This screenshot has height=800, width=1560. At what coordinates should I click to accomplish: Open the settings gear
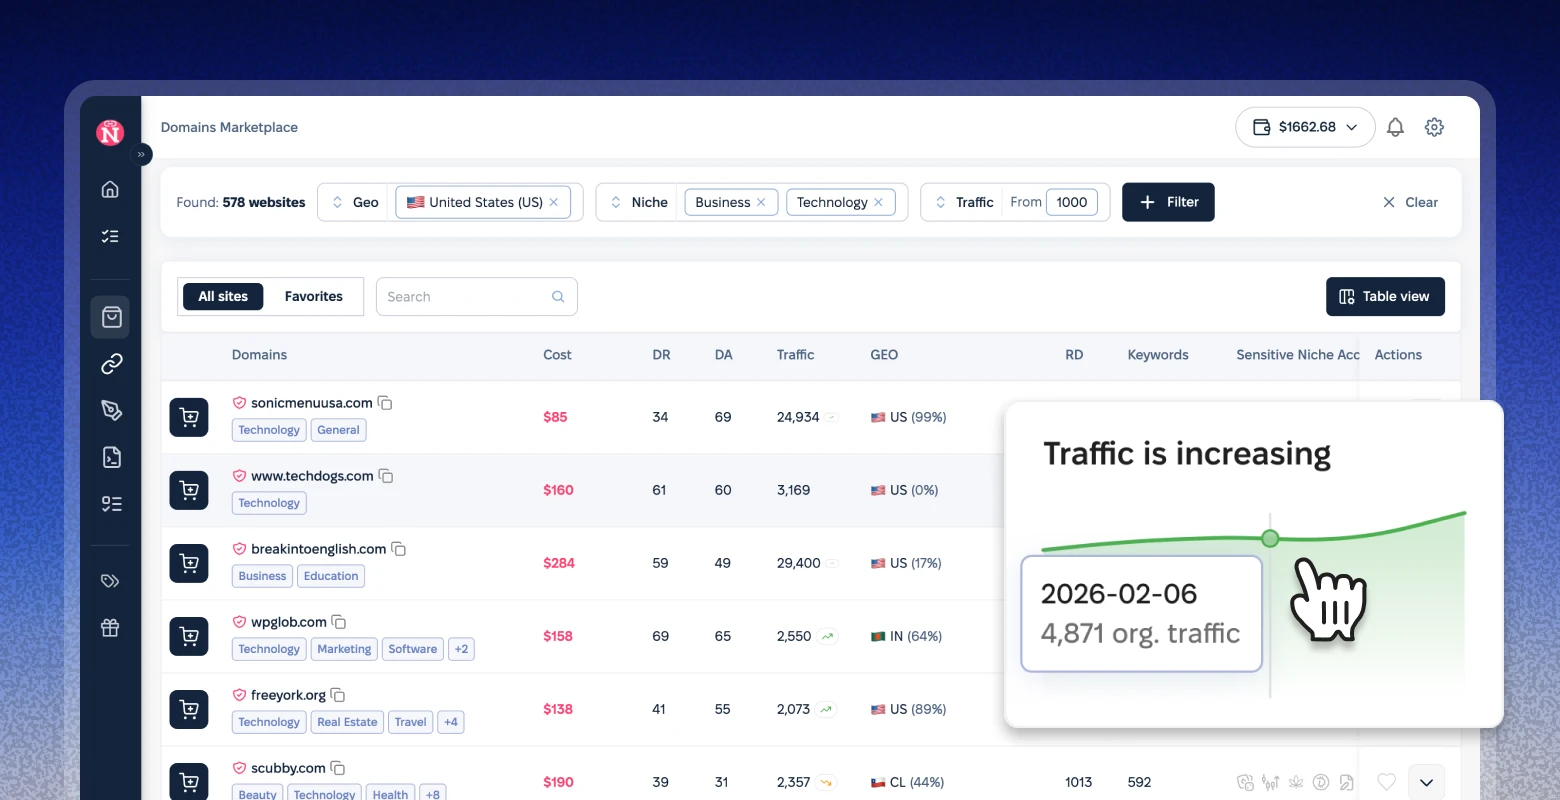click(1434, 127)
